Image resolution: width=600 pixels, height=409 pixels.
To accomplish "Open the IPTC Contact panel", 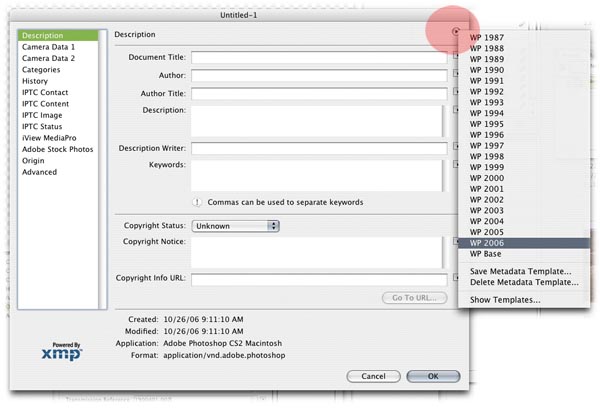I will [x=47, y=92].
